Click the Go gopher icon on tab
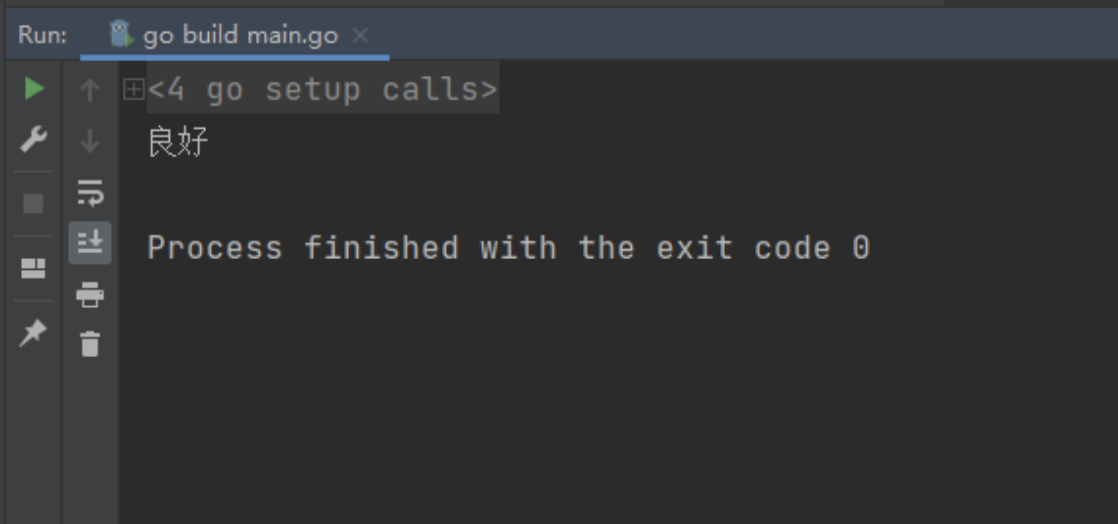This screenshot has height=524, width=1118. click(121, 34)
